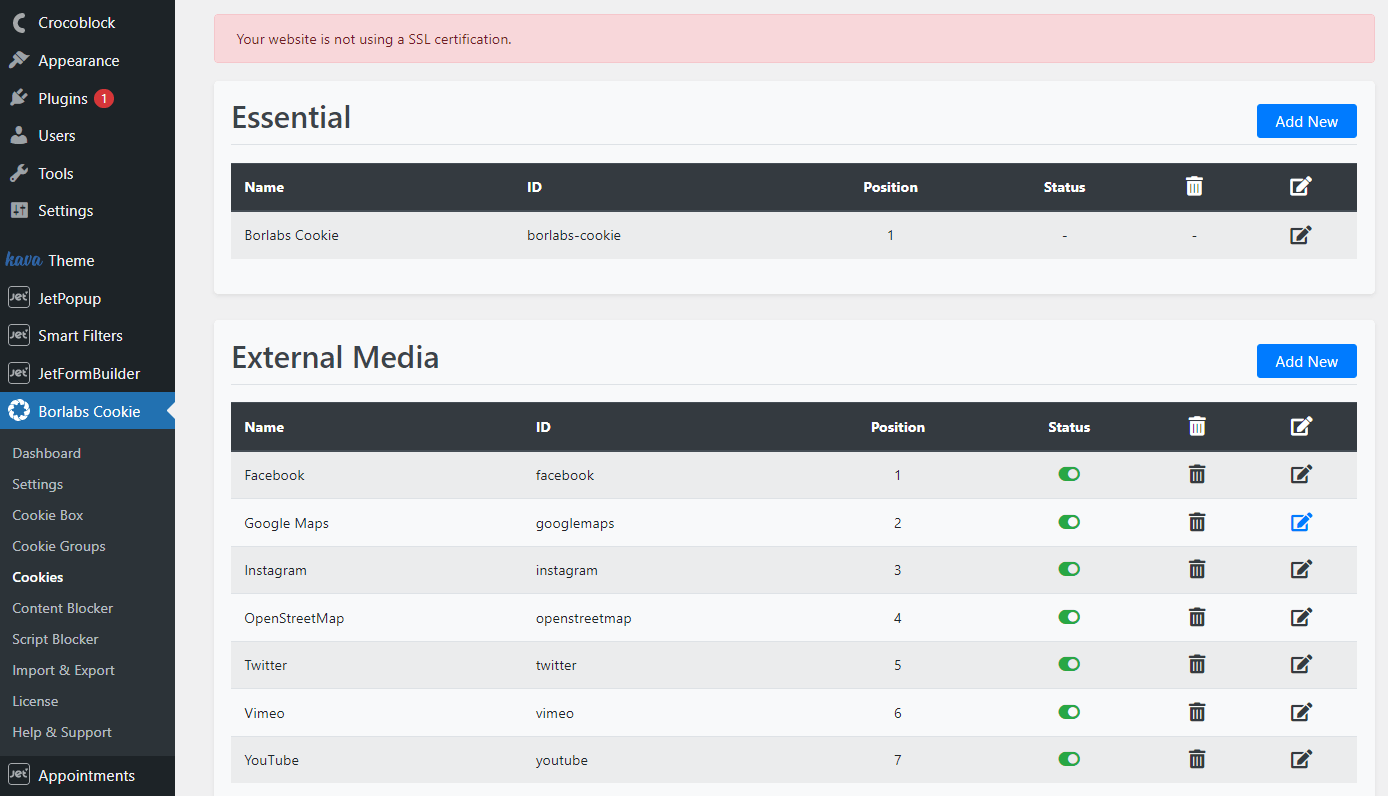Disable the Facebook cookie status toggle
The height and width of the screenshot is (796, 1388).
pyautogui.click(x=1069, y=474)
